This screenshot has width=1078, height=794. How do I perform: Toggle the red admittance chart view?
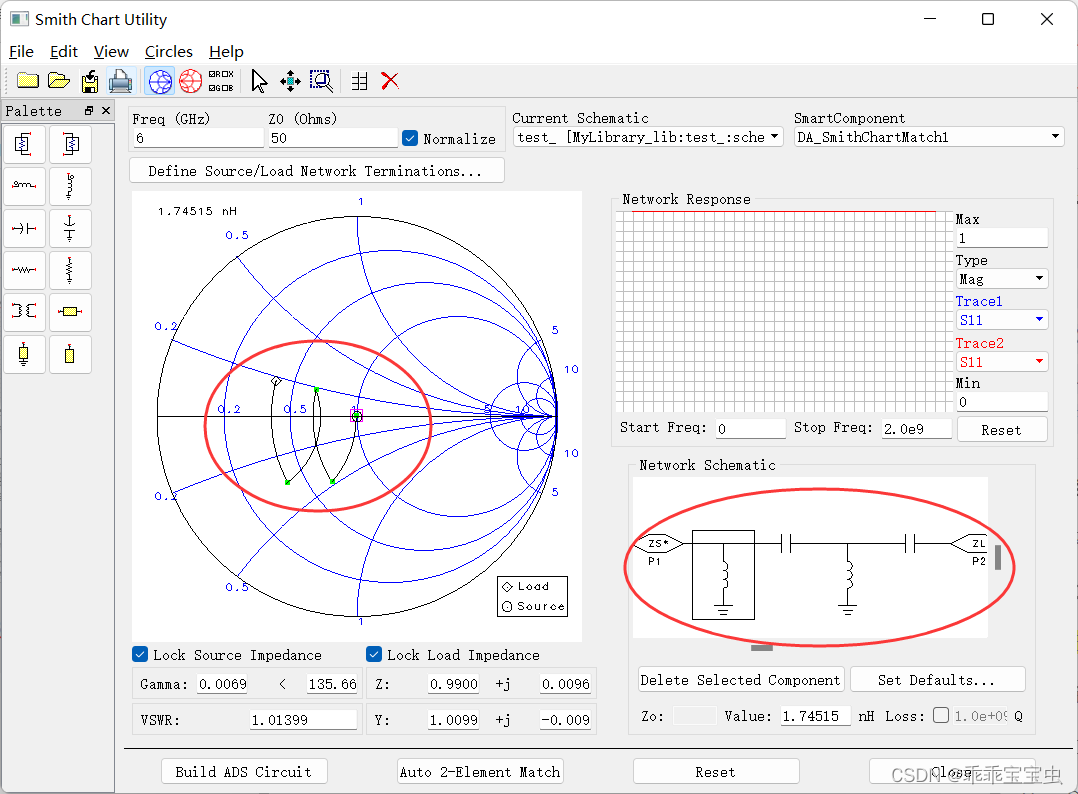tap(190, 81)
